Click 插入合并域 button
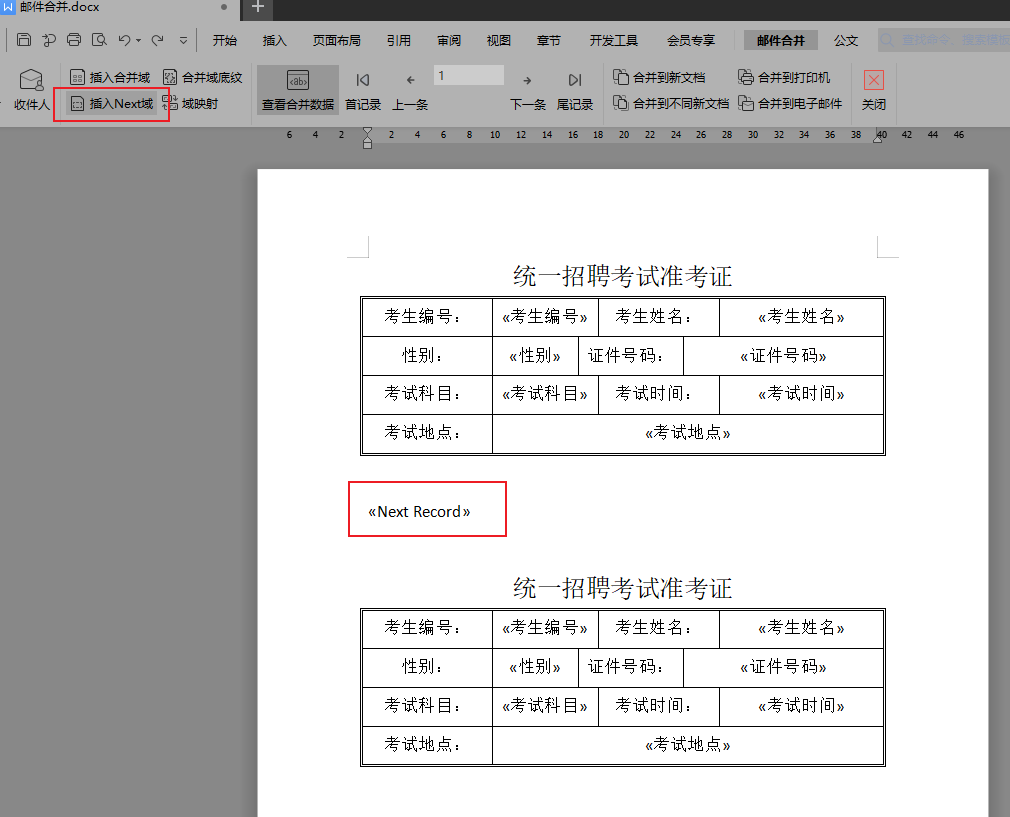Viewport: 1010px width, 817px height. (110, 77)
